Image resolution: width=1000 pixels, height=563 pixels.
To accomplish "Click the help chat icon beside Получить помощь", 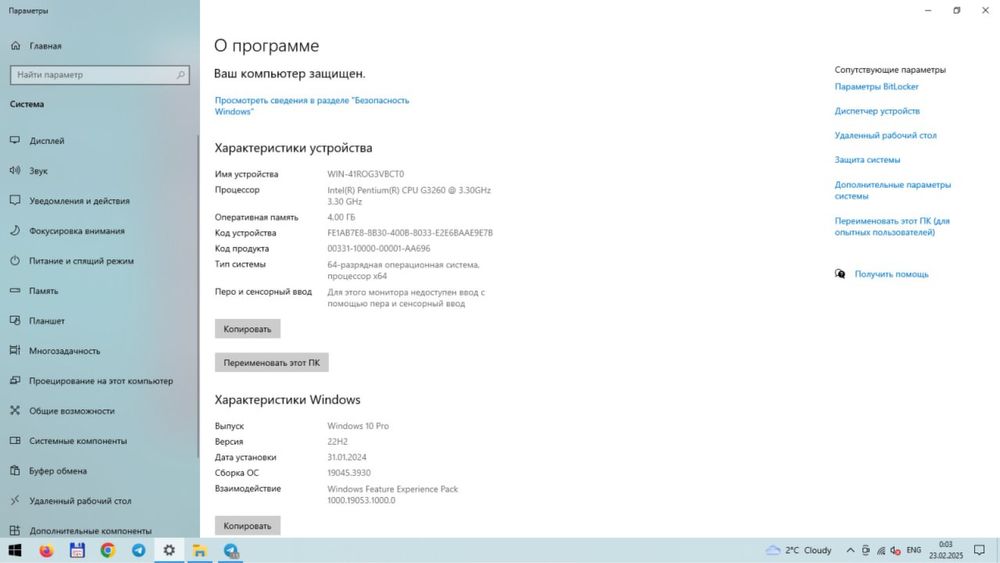I will click(x=840, y=274).
